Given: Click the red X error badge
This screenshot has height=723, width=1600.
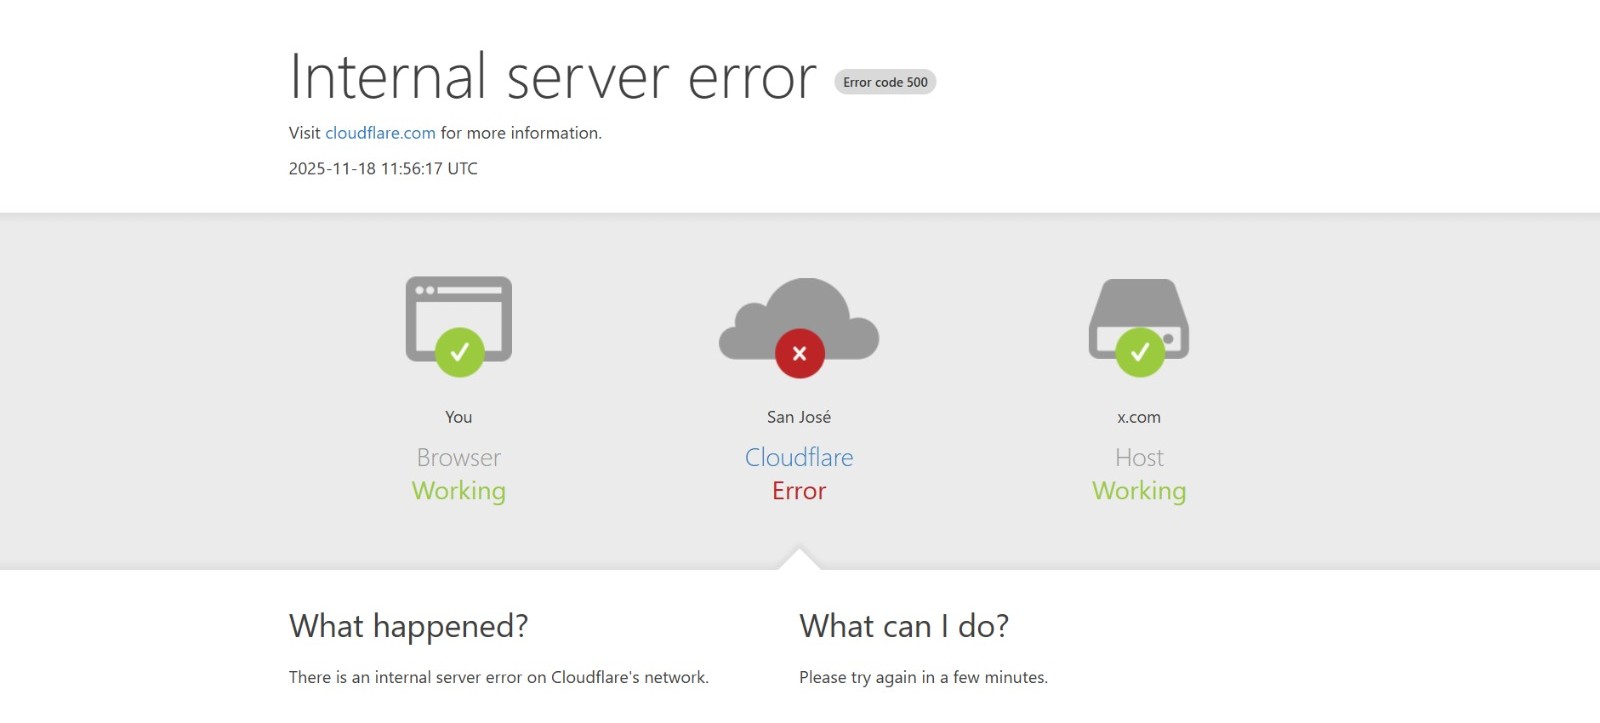Looking at the screenshot, I should [x=799, y=353].
